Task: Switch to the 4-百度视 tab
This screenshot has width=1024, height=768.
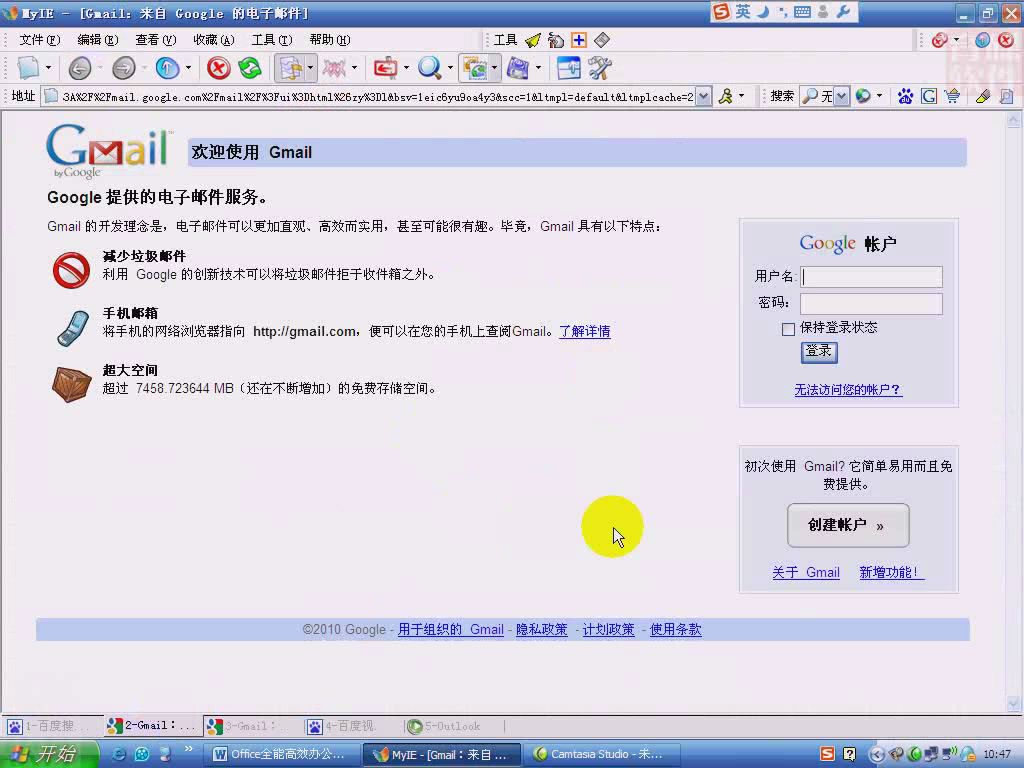Action: coord(351,726)
